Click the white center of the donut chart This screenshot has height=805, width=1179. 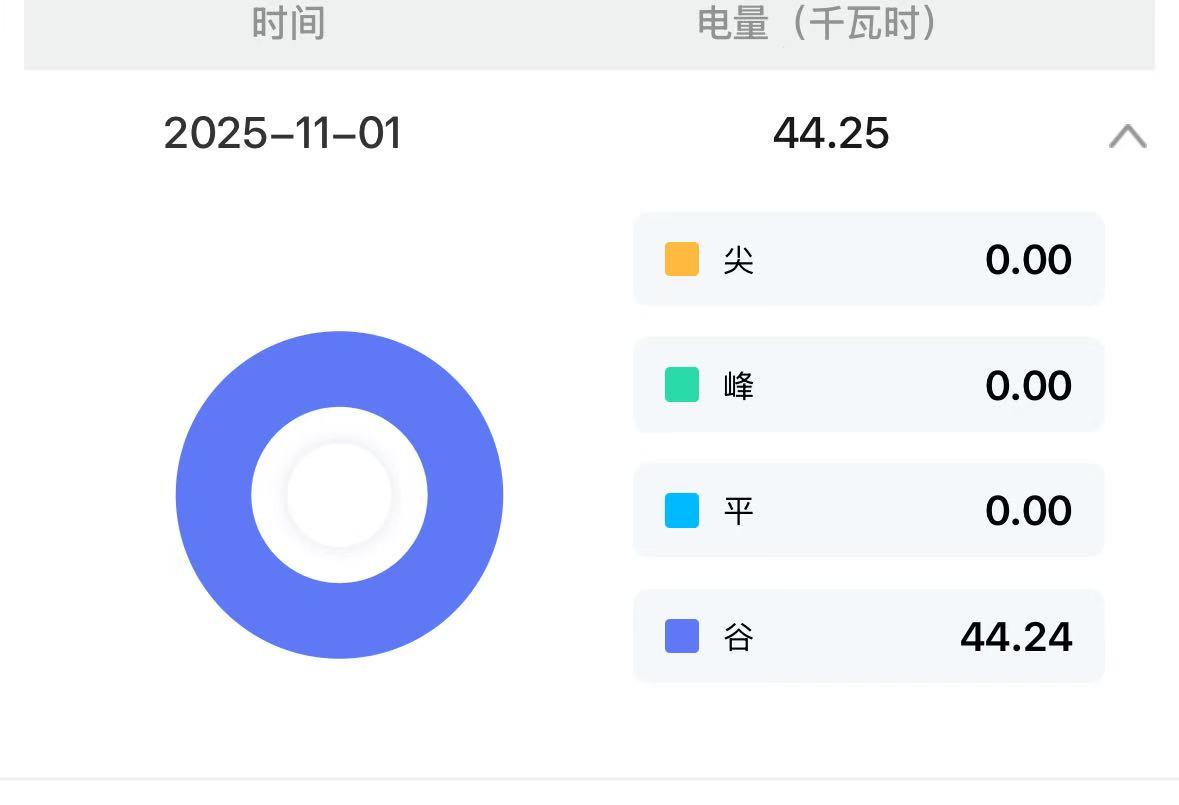click(339, 495)
